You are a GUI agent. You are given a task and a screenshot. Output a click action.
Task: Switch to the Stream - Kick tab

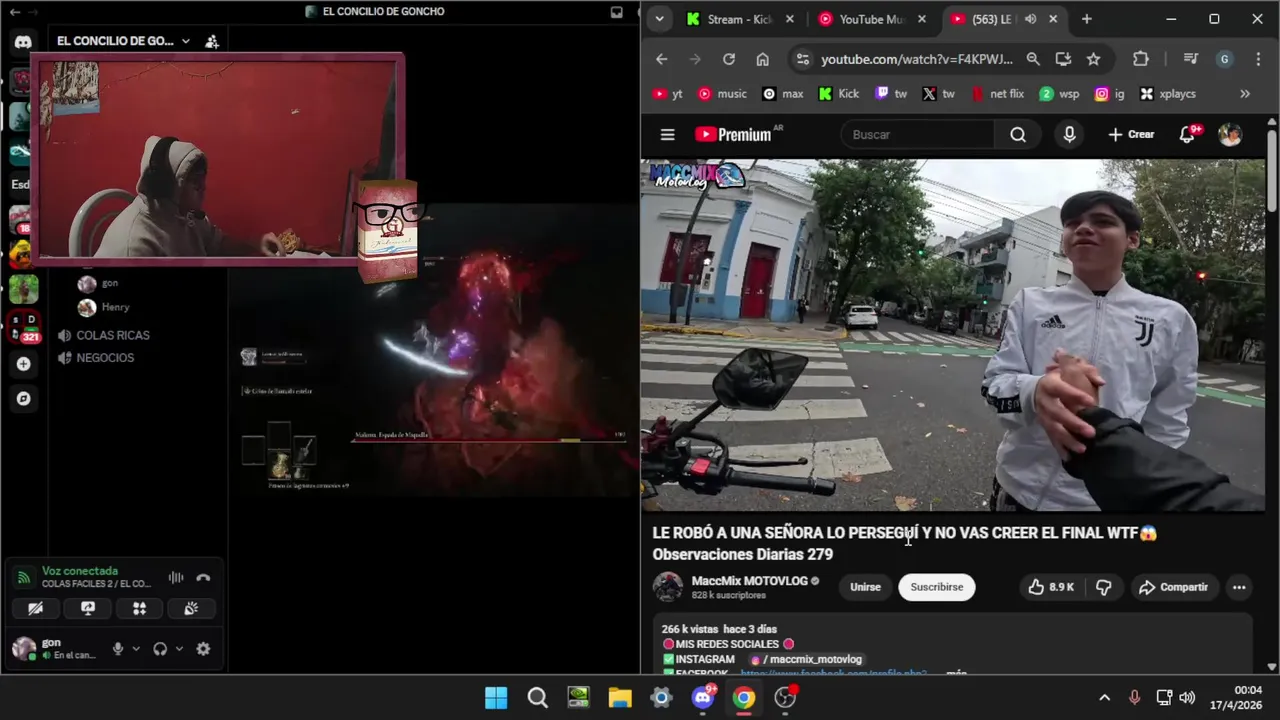click(x=740, y=19)
